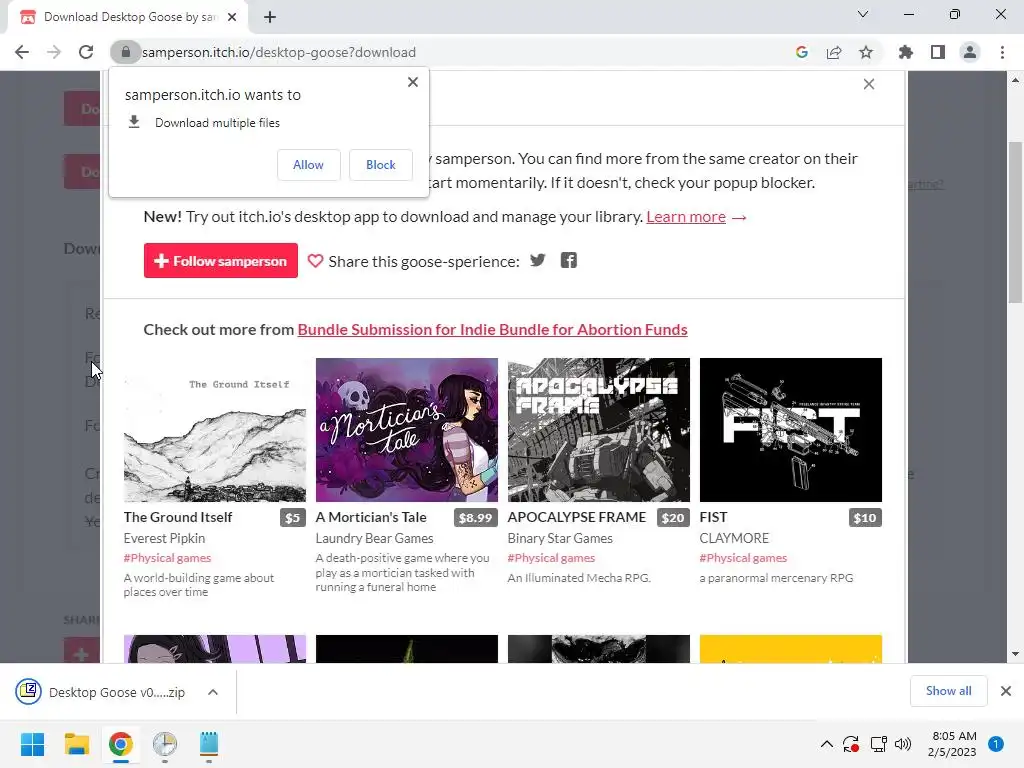Image resolution: width=1024 pixels, height=768 pixels.
Task: Click the $10 price tag
Action: tap(865, 518)
